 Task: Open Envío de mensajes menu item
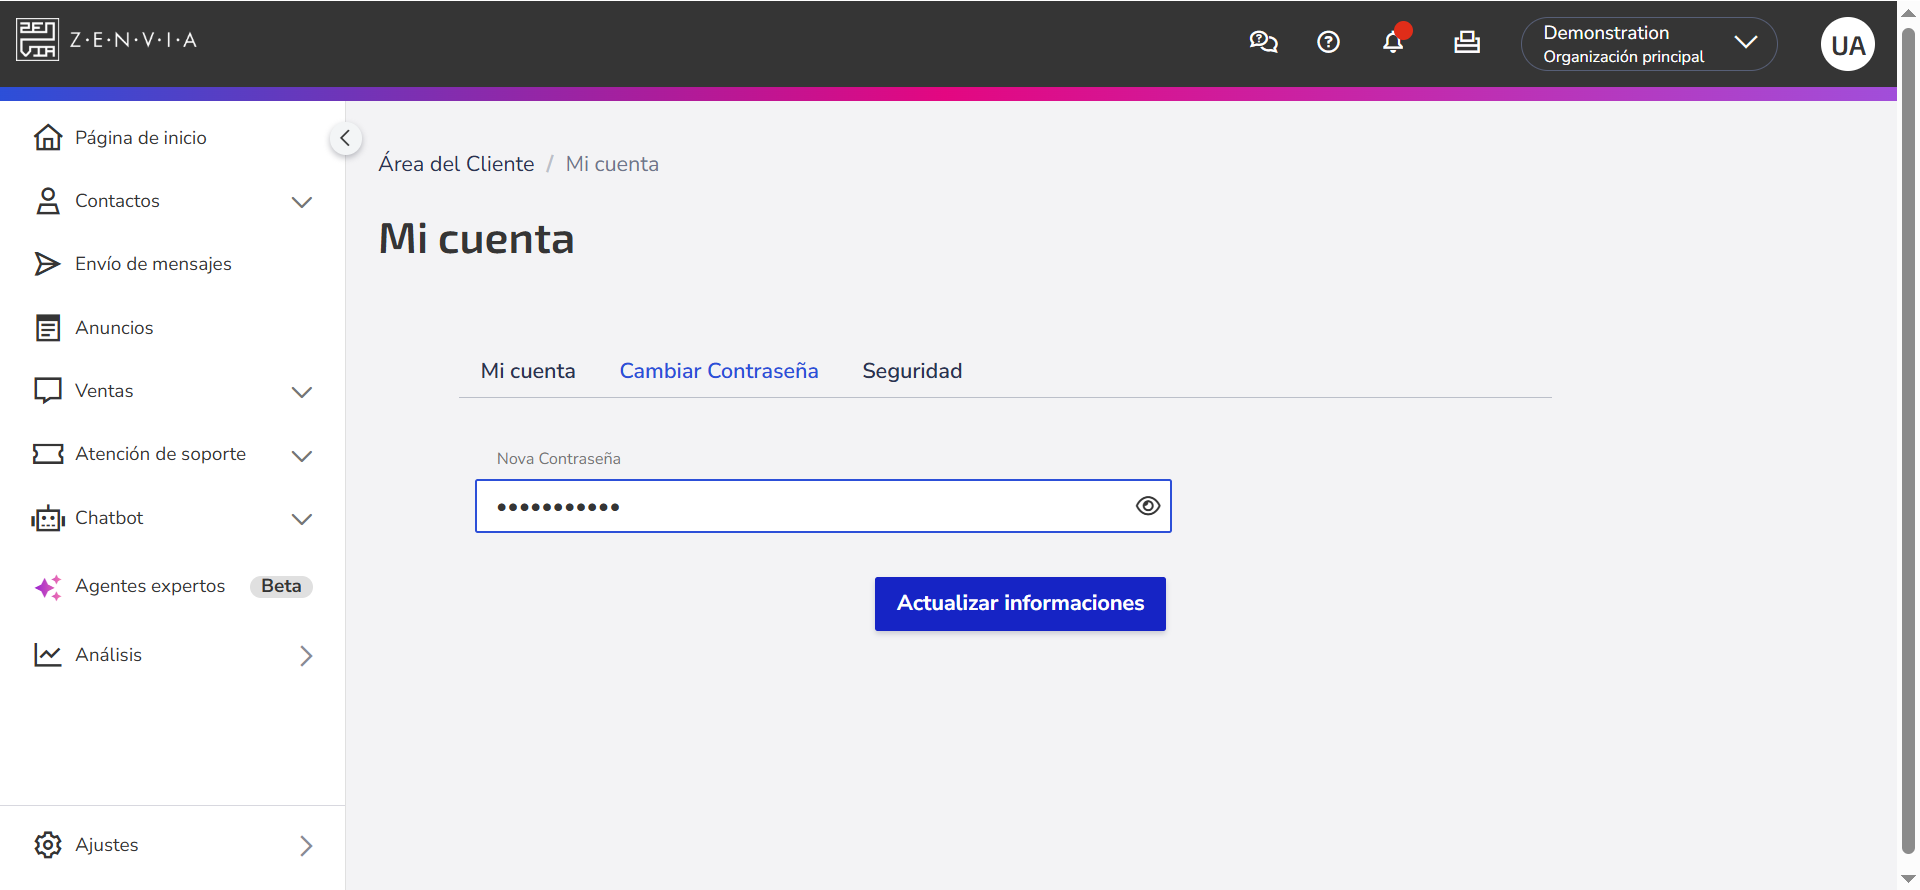click(x=153, y=264)
